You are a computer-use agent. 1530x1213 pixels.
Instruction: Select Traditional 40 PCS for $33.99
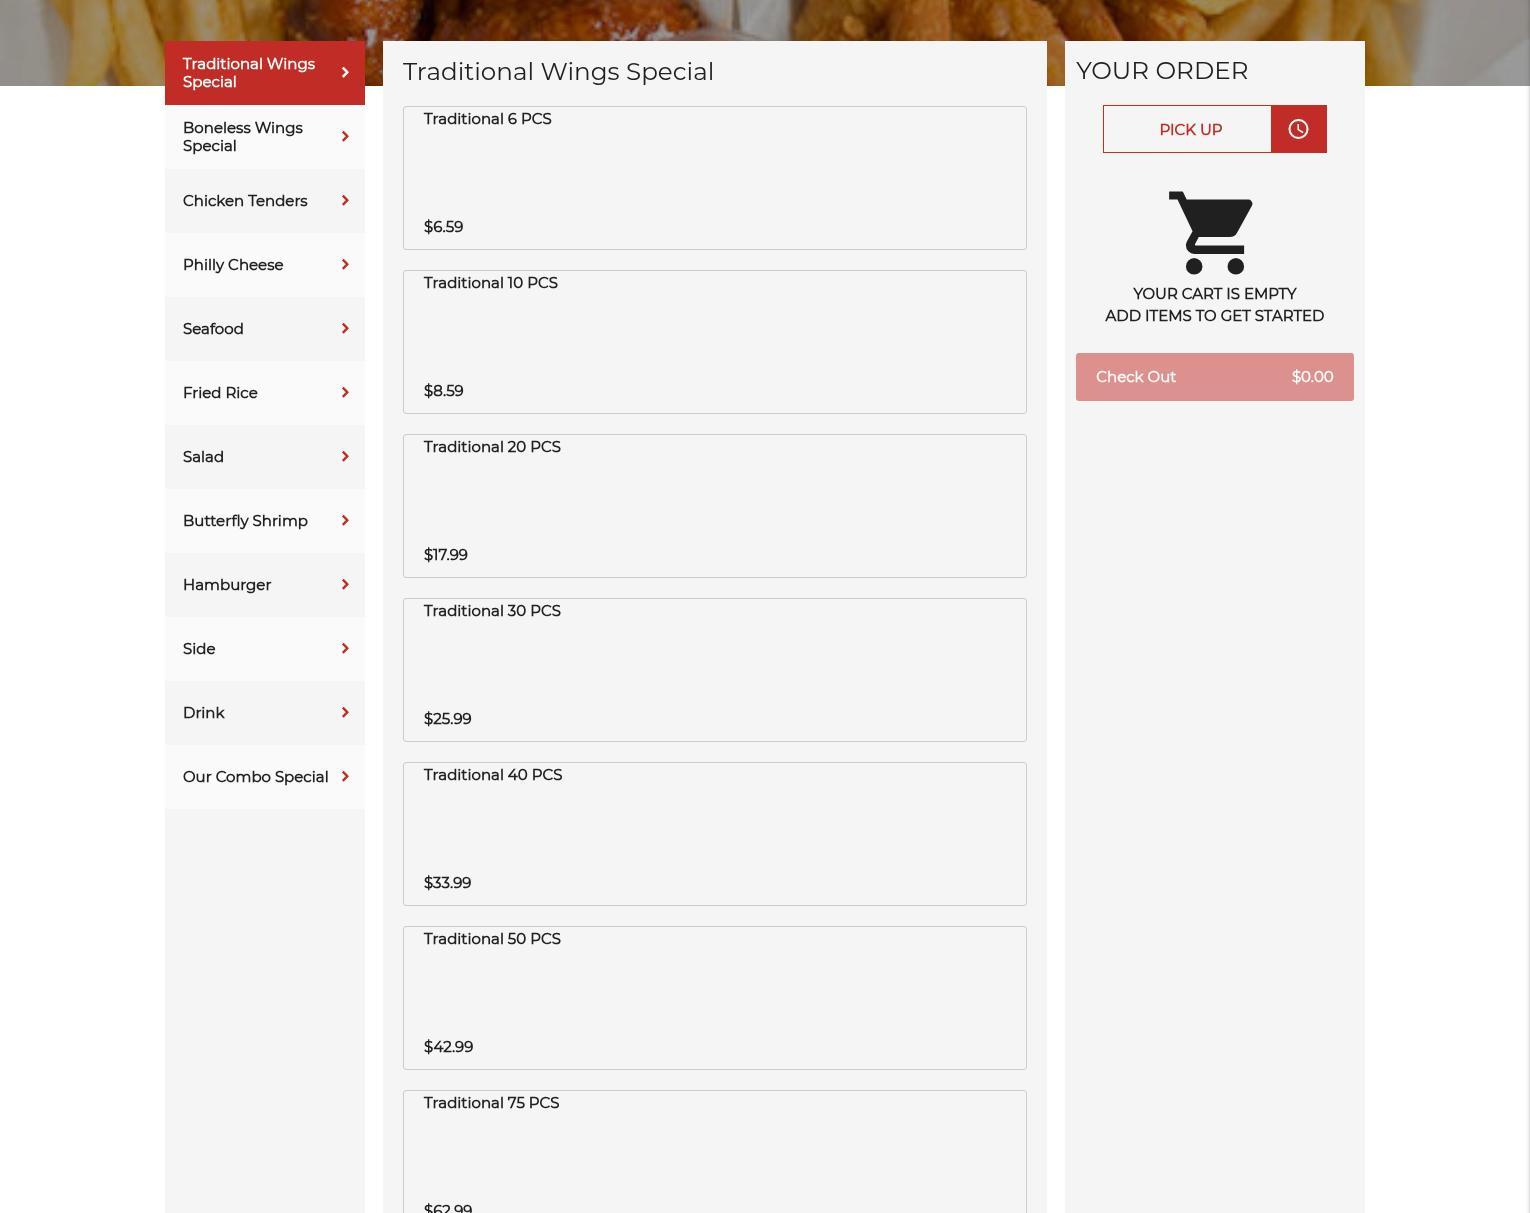click(715, 834)
